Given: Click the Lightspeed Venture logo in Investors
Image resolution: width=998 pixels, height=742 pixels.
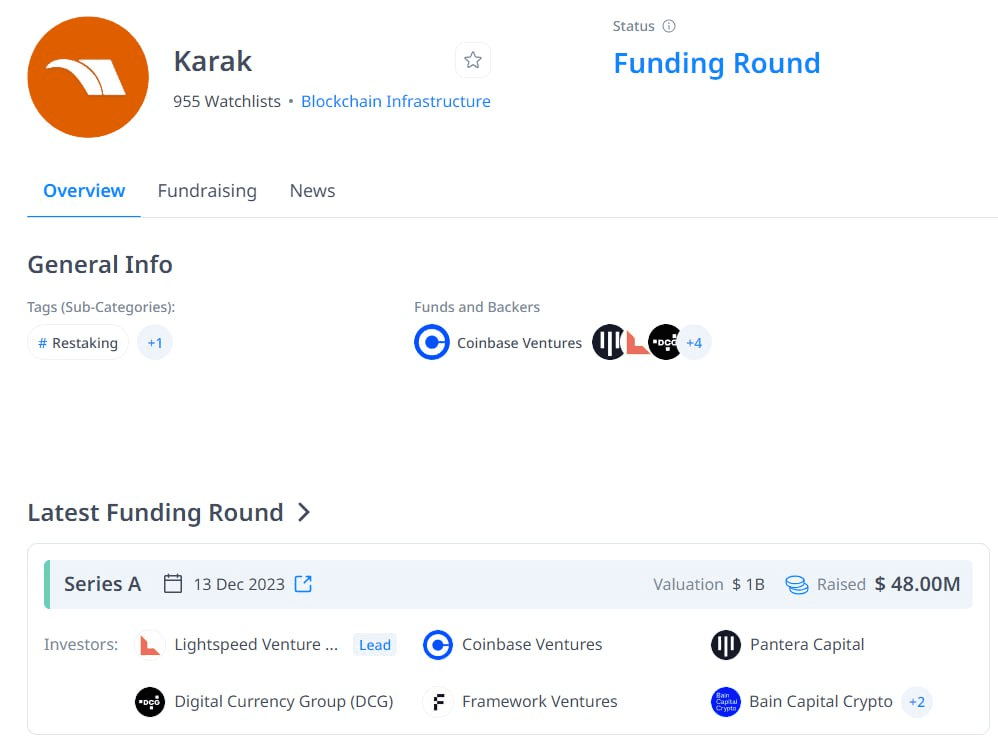Looking at the screenshot, I should coord(150,645).
